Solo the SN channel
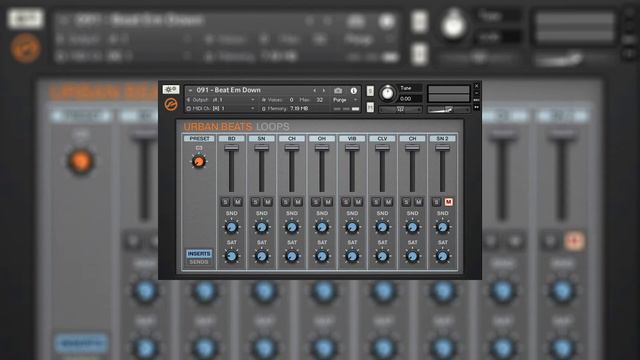This screenshot has width=640, height=360. tap(256, 202)
